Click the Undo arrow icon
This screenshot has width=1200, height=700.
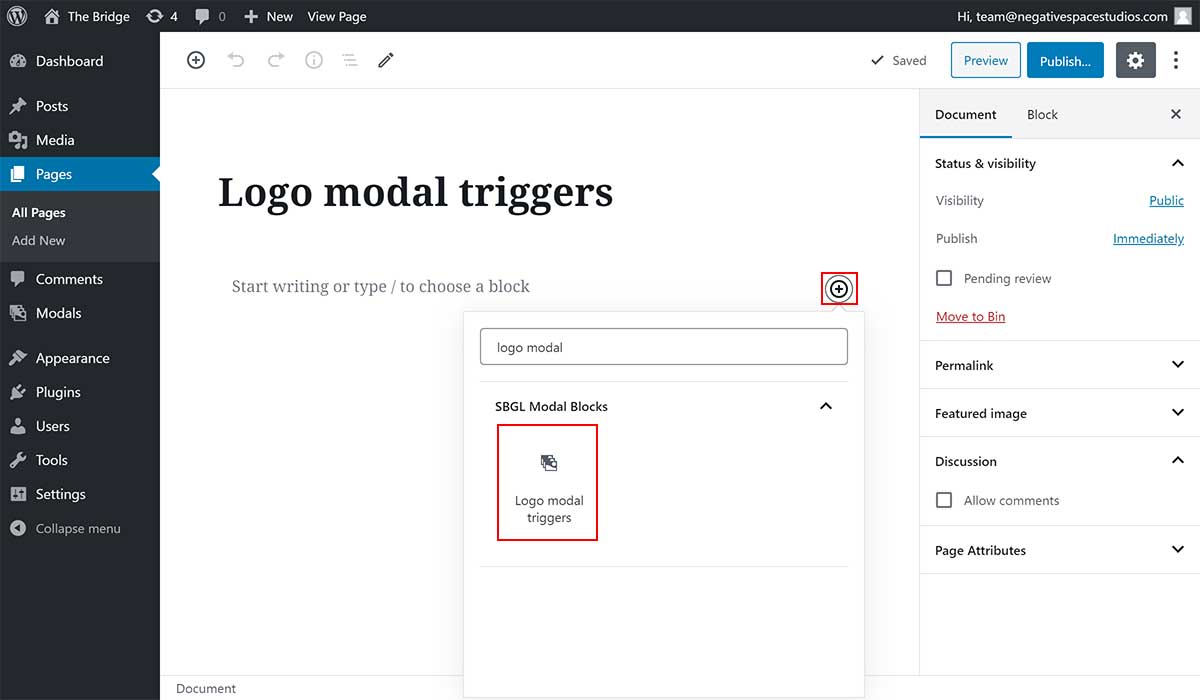[236, 60]
